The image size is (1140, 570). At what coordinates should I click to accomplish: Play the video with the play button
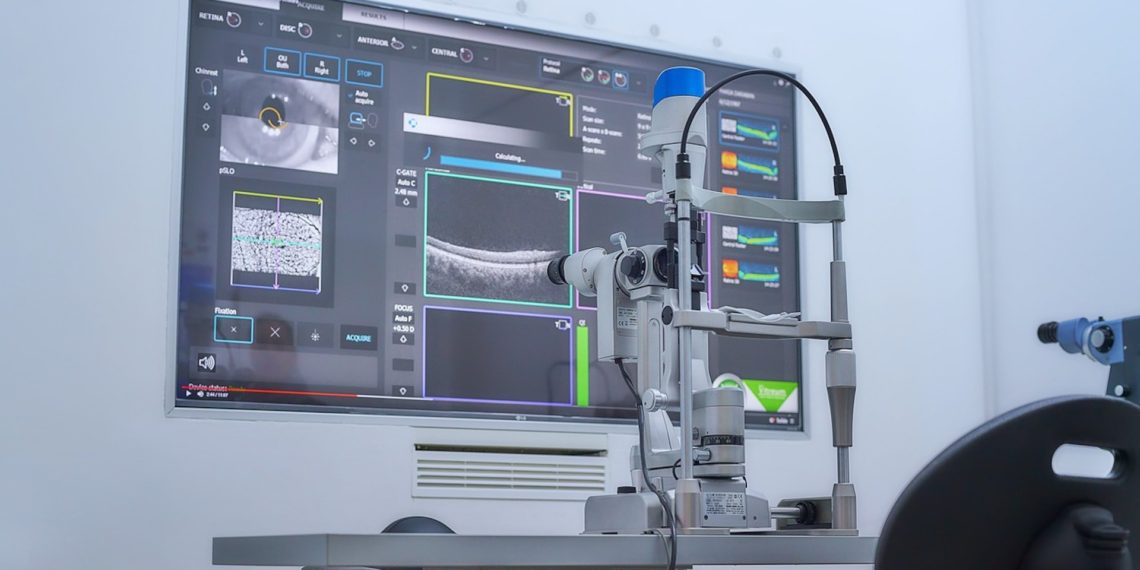189,394
